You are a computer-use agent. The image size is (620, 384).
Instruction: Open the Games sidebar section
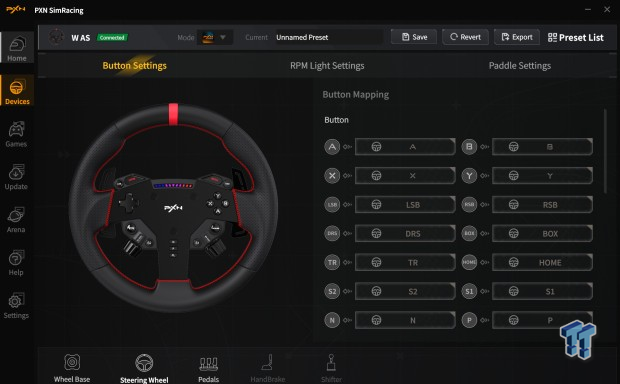point(16,134)
